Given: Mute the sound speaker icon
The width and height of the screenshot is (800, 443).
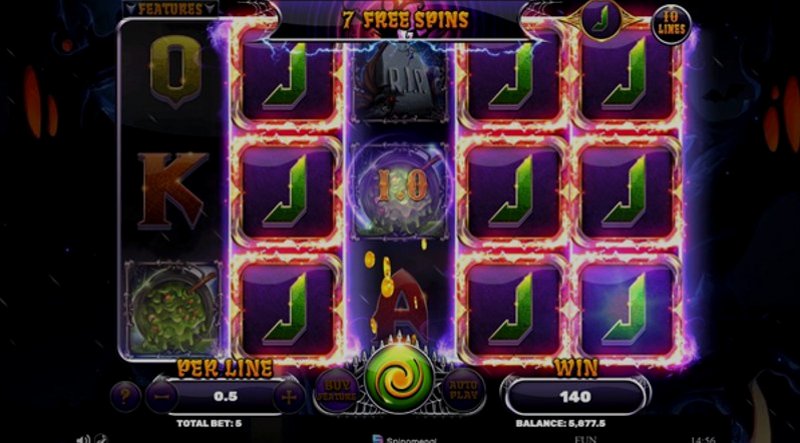Looking at the screenshot, I should tap(83, 439).
